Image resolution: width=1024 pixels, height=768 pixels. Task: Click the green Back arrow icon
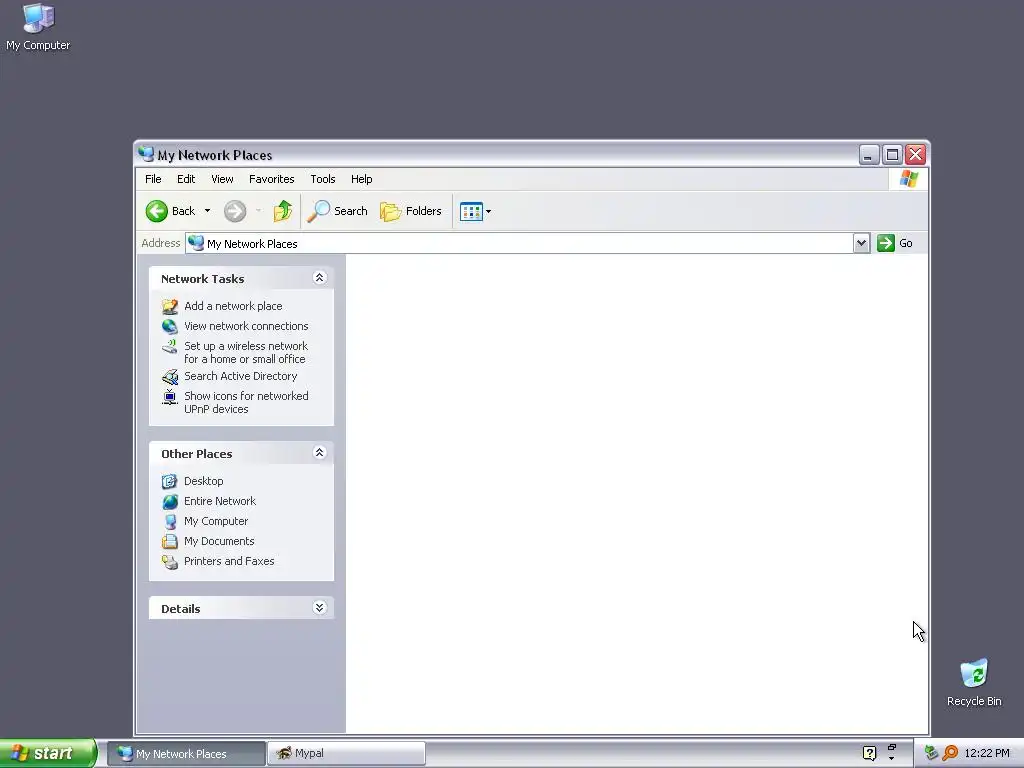click(157, 211)
